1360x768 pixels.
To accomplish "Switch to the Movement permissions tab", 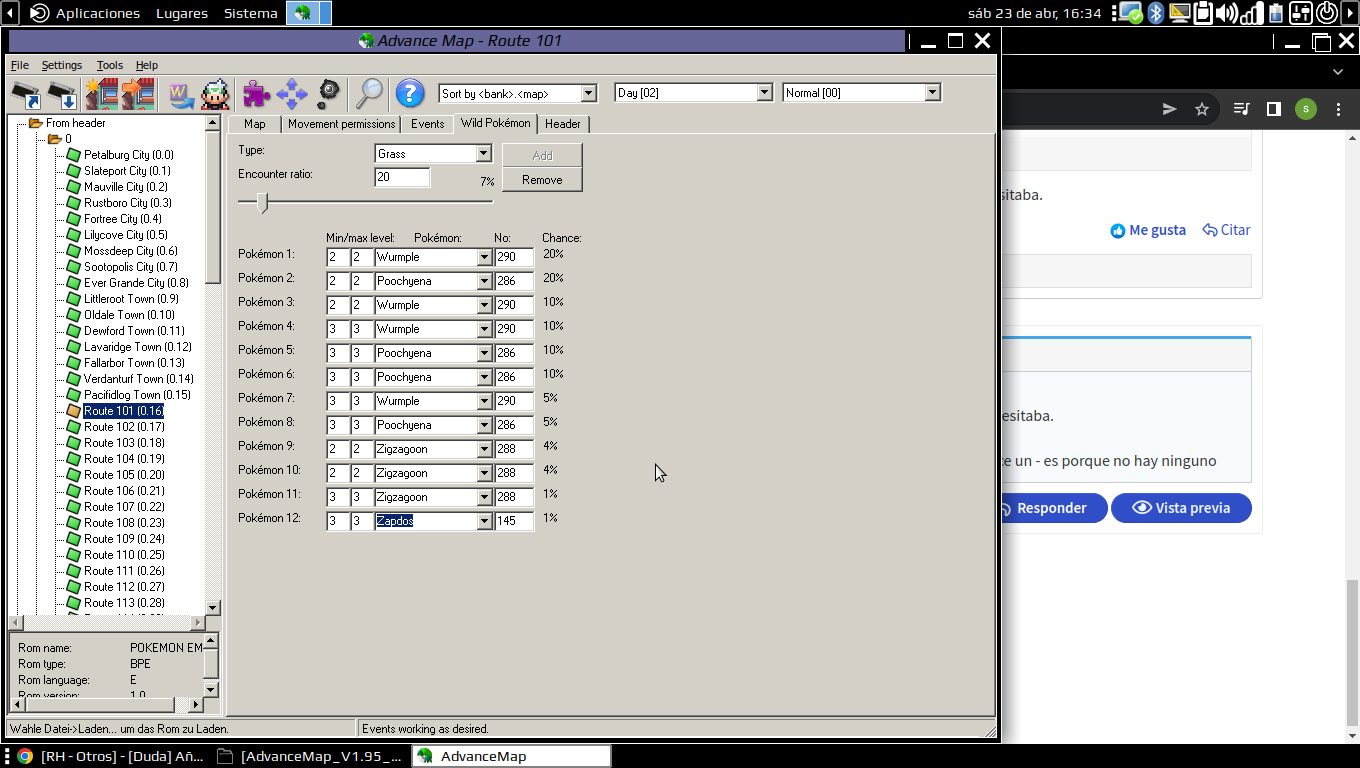I will click(x=341, y=124).
